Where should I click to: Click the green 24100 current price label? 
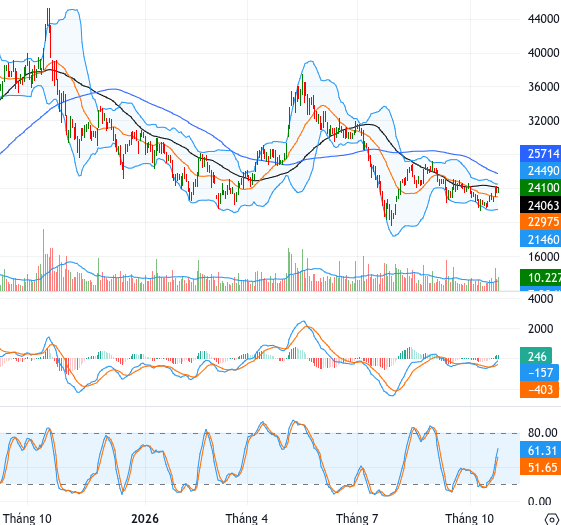540,188
